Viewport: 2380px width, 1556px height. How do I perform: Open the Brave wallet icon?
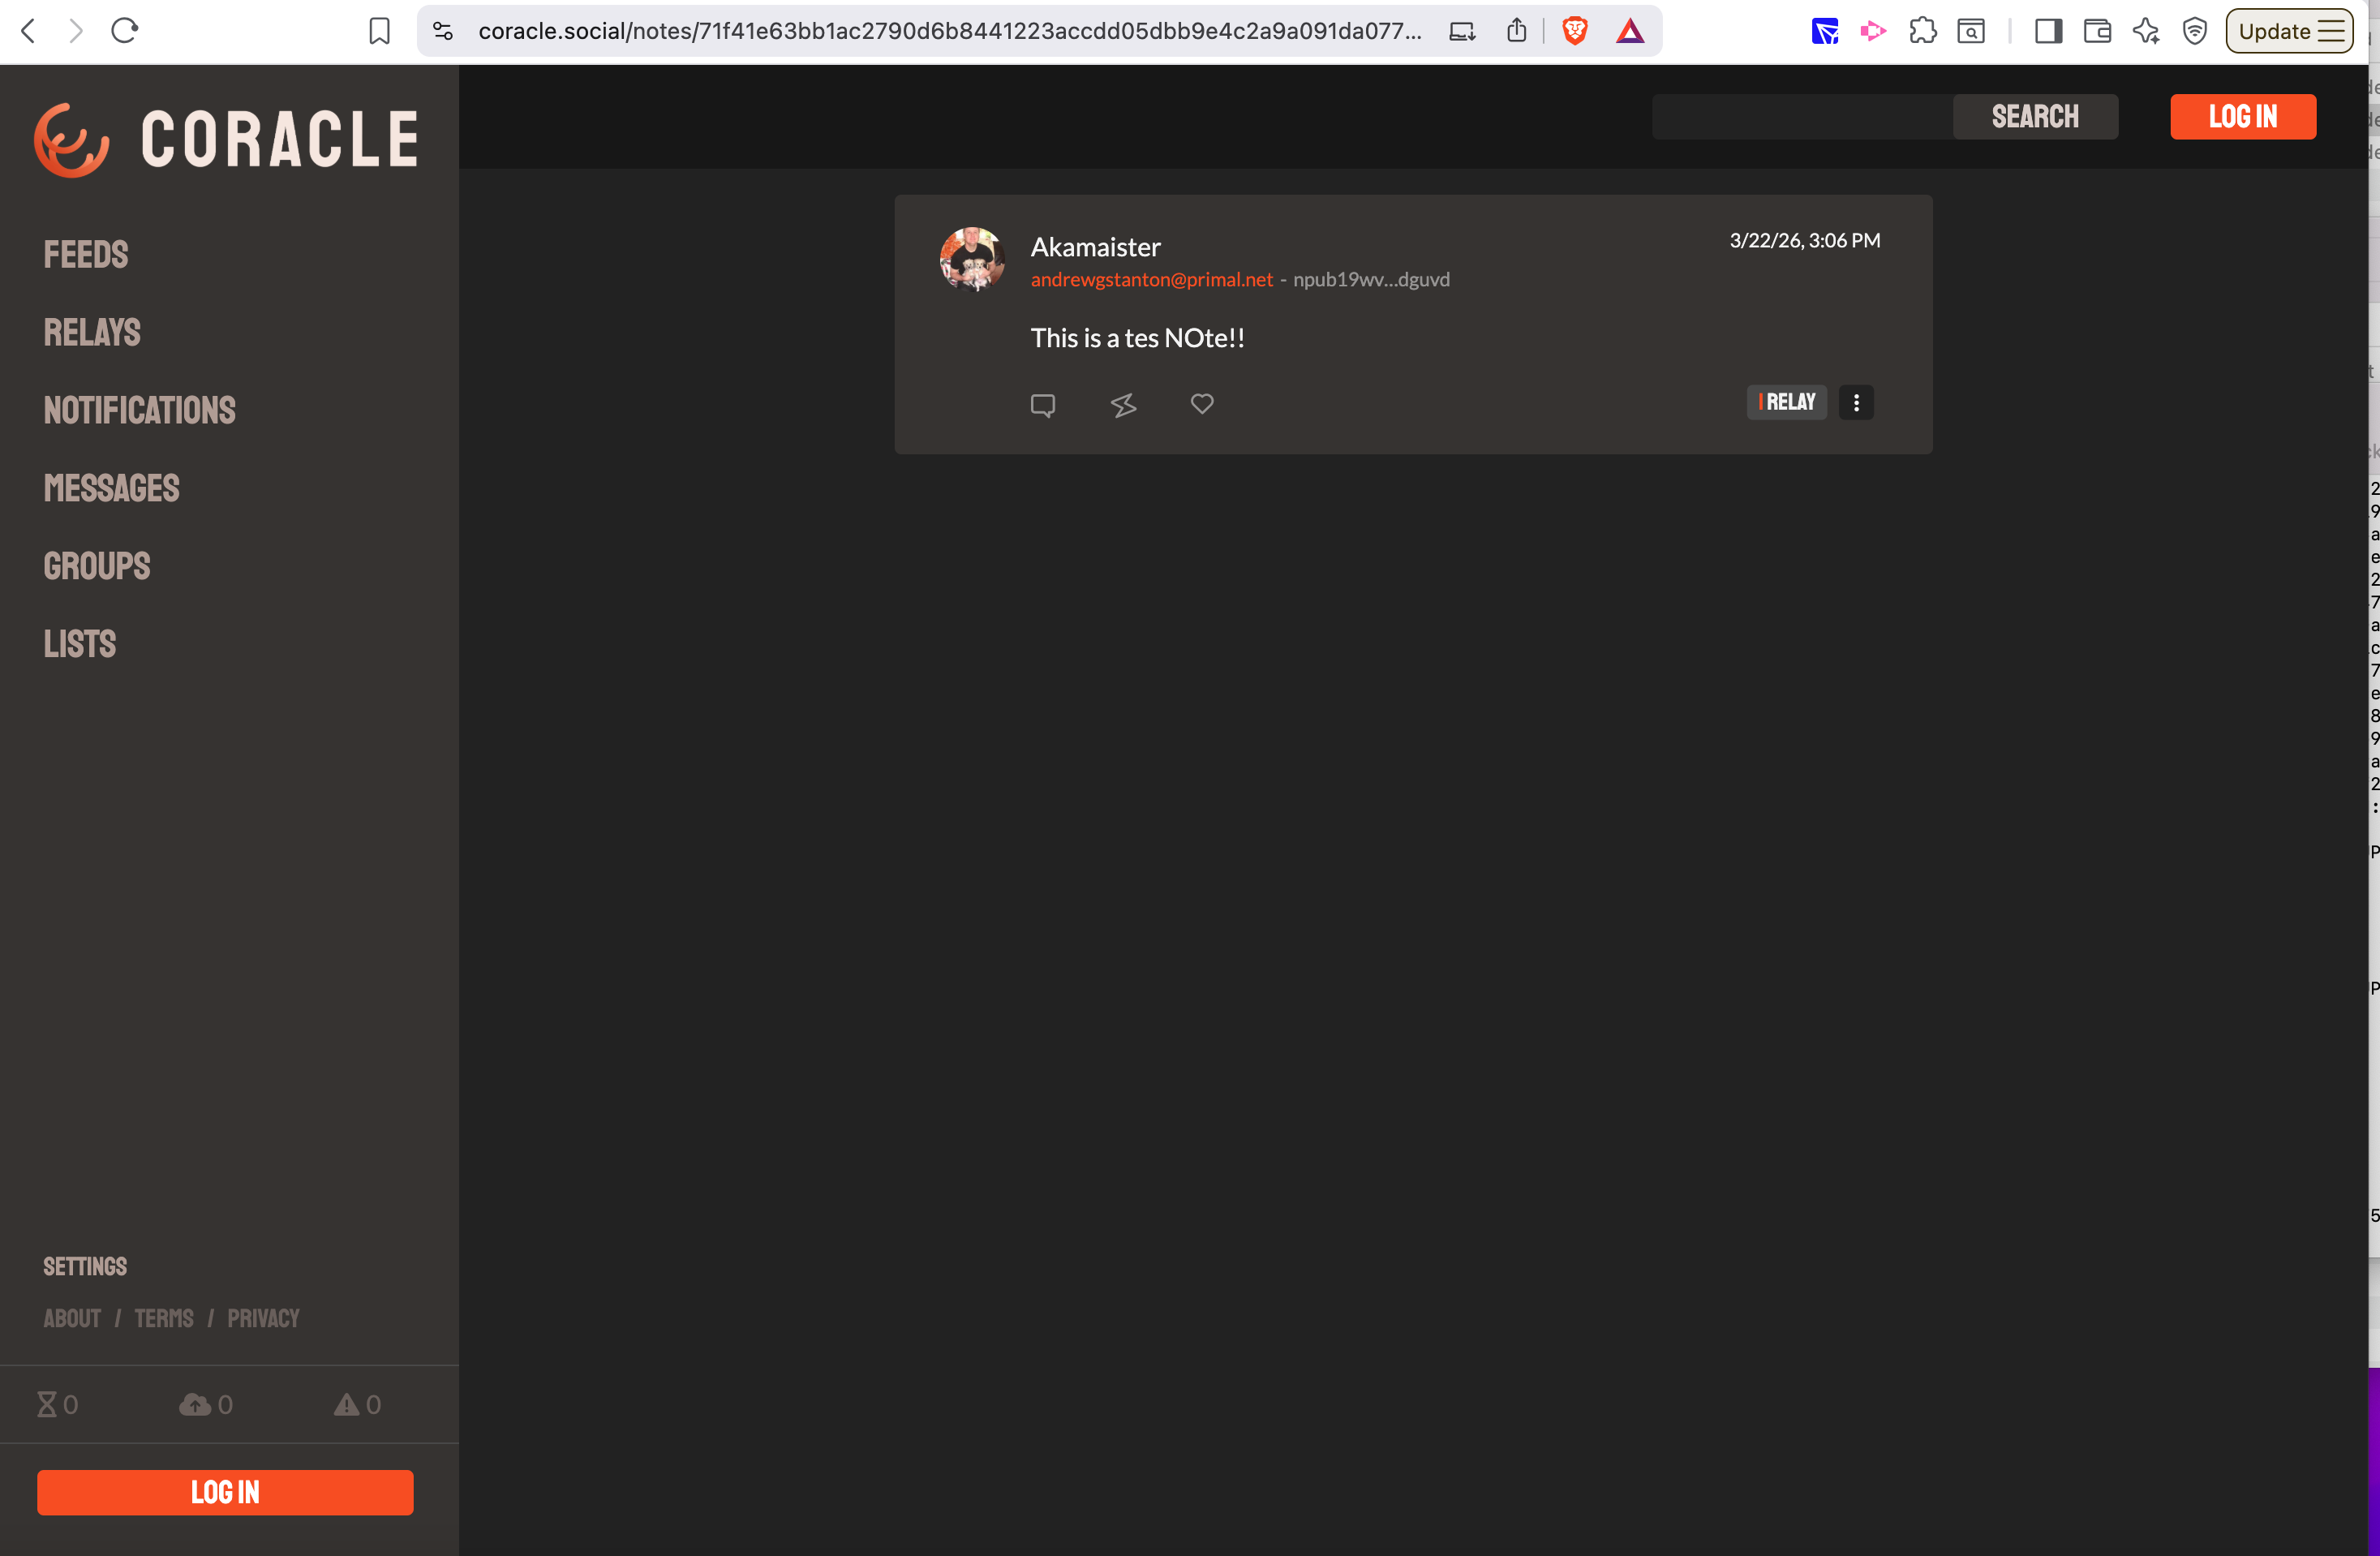pos(2097,31)
